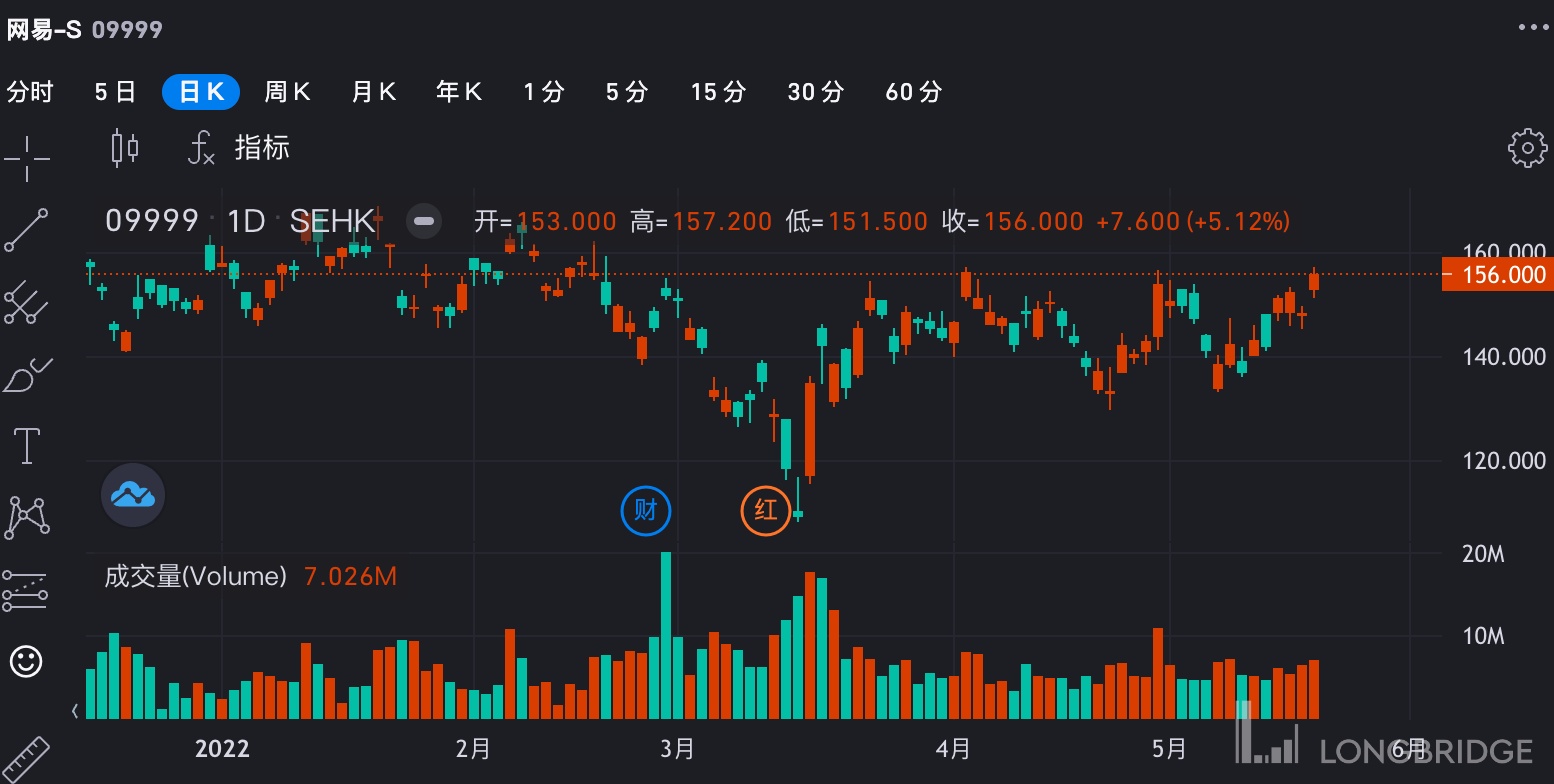Click the 156.000 current price label
The width and height of the screenshot is (1554, 784).
tap(1497, 274)
